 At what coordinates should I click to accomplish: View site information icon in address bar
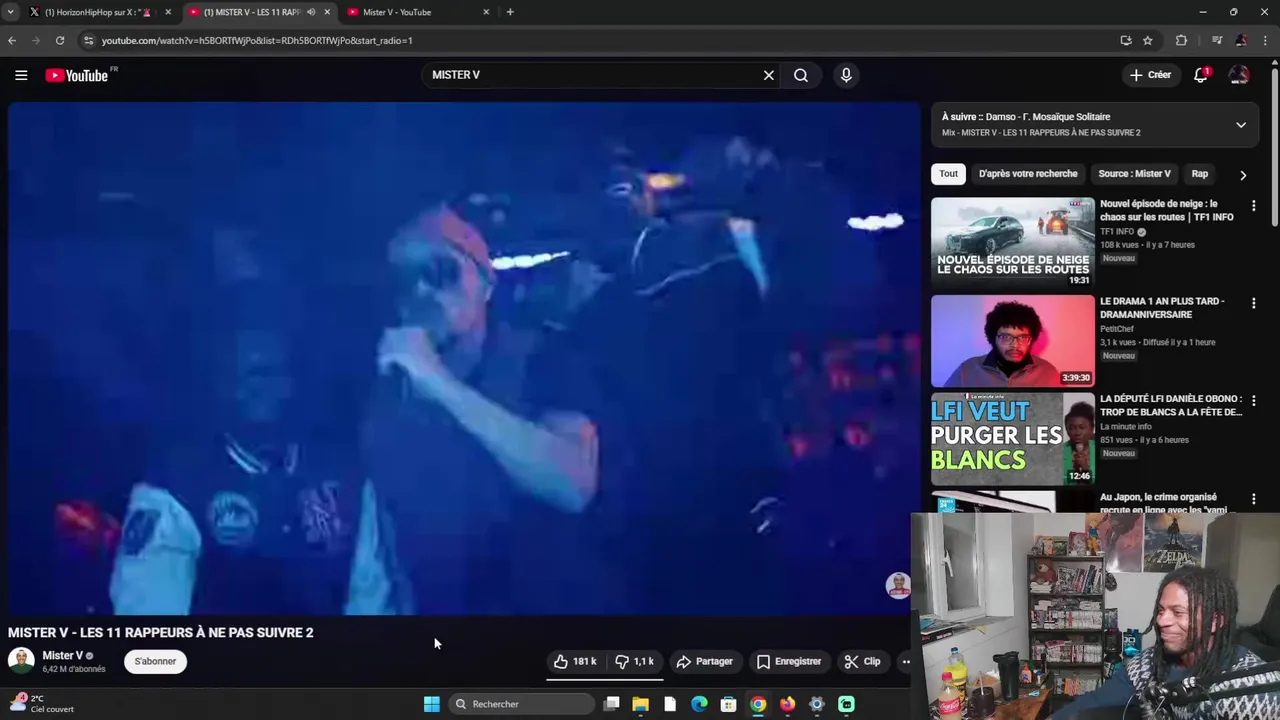click(89, 40)
